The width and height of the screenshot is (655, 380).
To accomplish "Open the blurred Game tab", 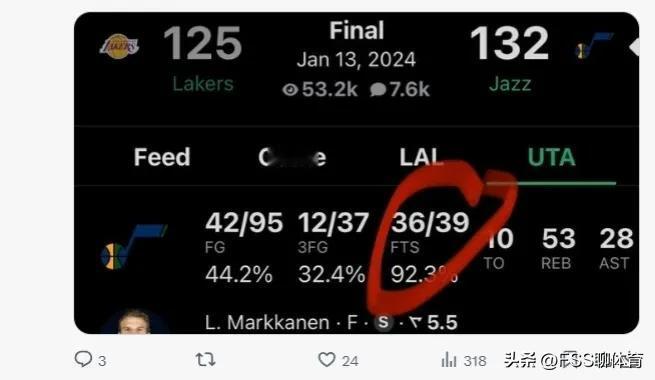I will pyautogui.click(x=292, y=157).
